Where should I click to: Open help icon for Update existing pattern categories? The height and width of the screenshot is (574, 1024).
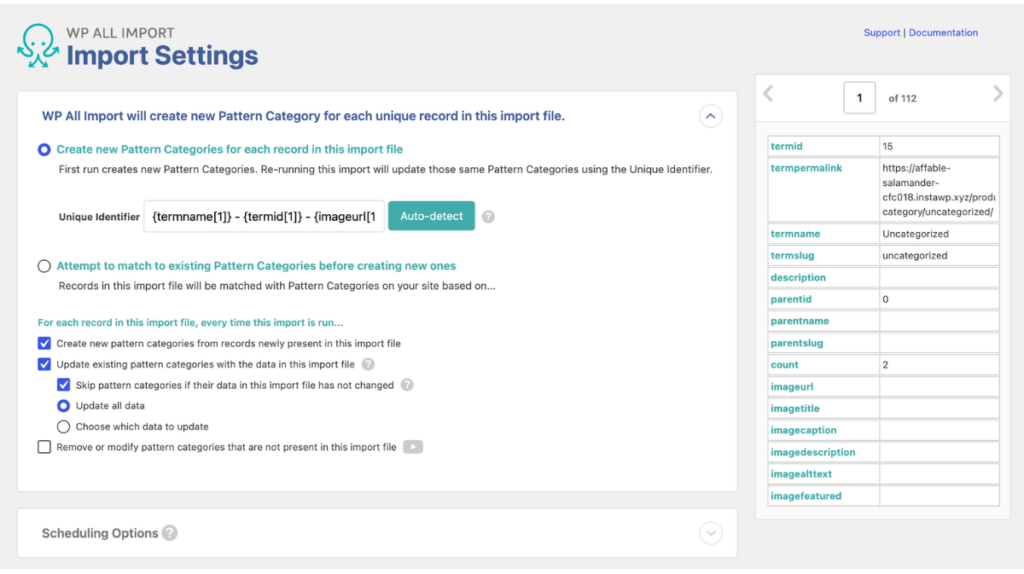click(368, 364)
